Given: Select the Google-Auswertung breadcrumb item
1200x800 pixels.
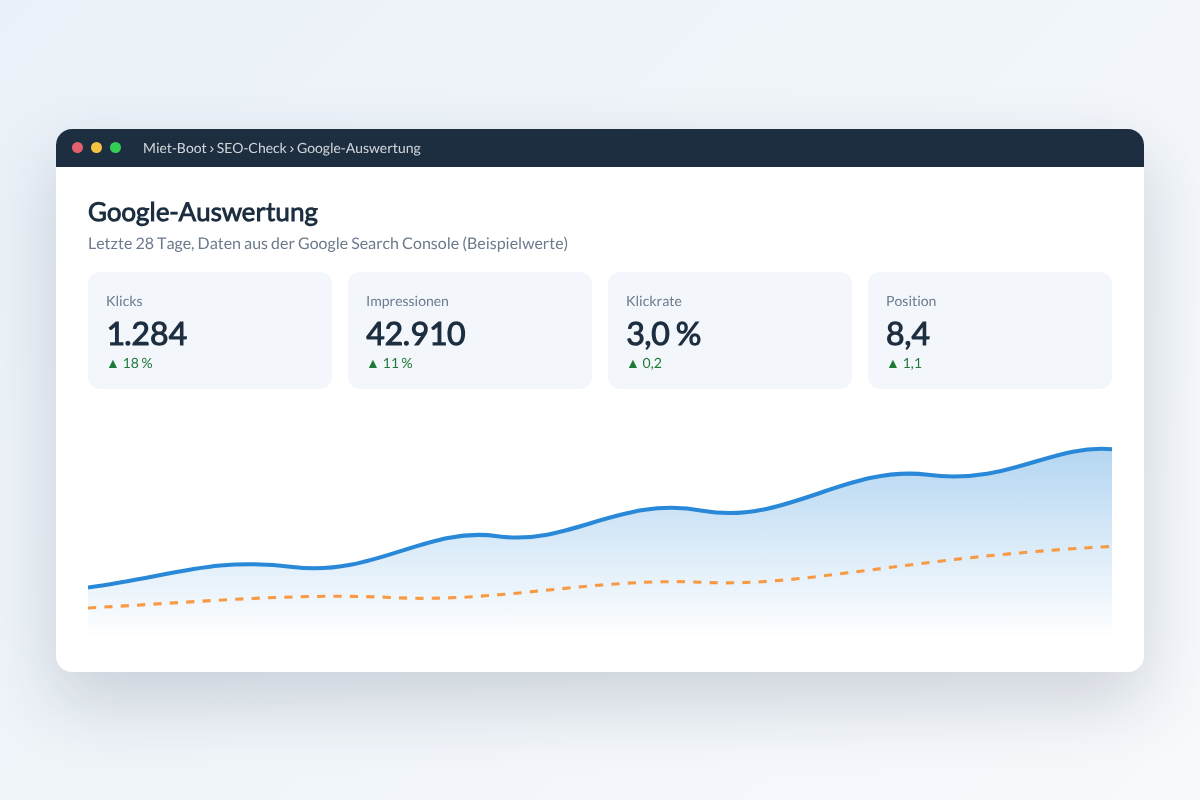Looking at the screenshot, I should [359, 148].
